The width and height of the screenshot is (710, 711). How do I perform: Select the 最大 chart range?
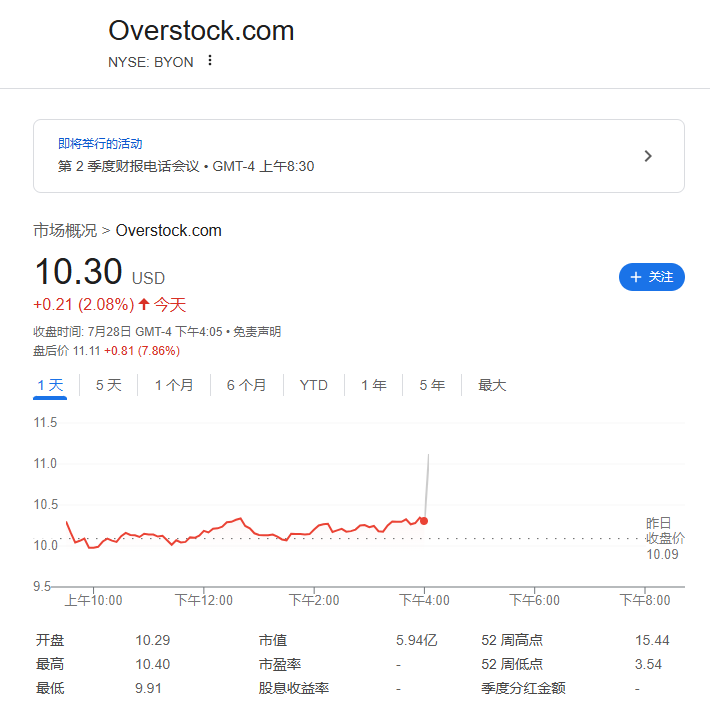pos(492,385)
